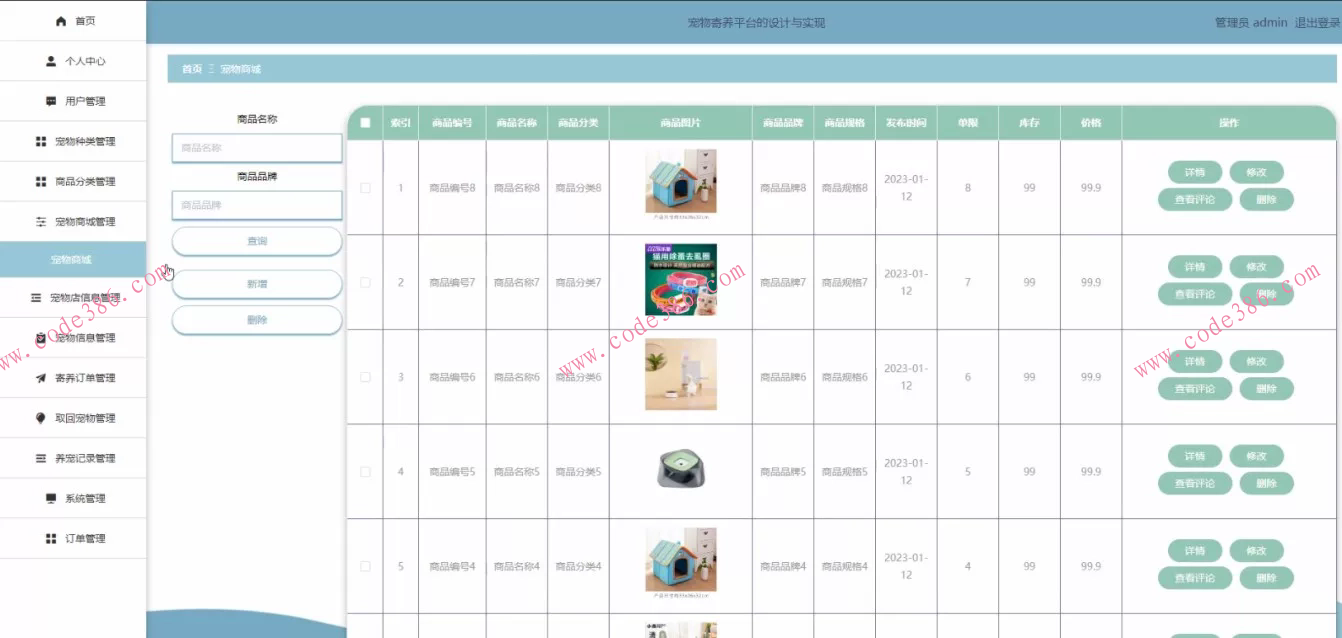Click the 库存 column header
The height and width of the screenshot is (638, 1342).
pos(1029,123)
